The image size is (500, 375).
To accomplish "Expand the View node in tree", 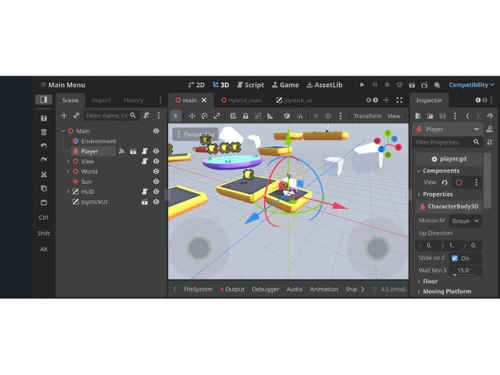I will click(x=68, y=161).
